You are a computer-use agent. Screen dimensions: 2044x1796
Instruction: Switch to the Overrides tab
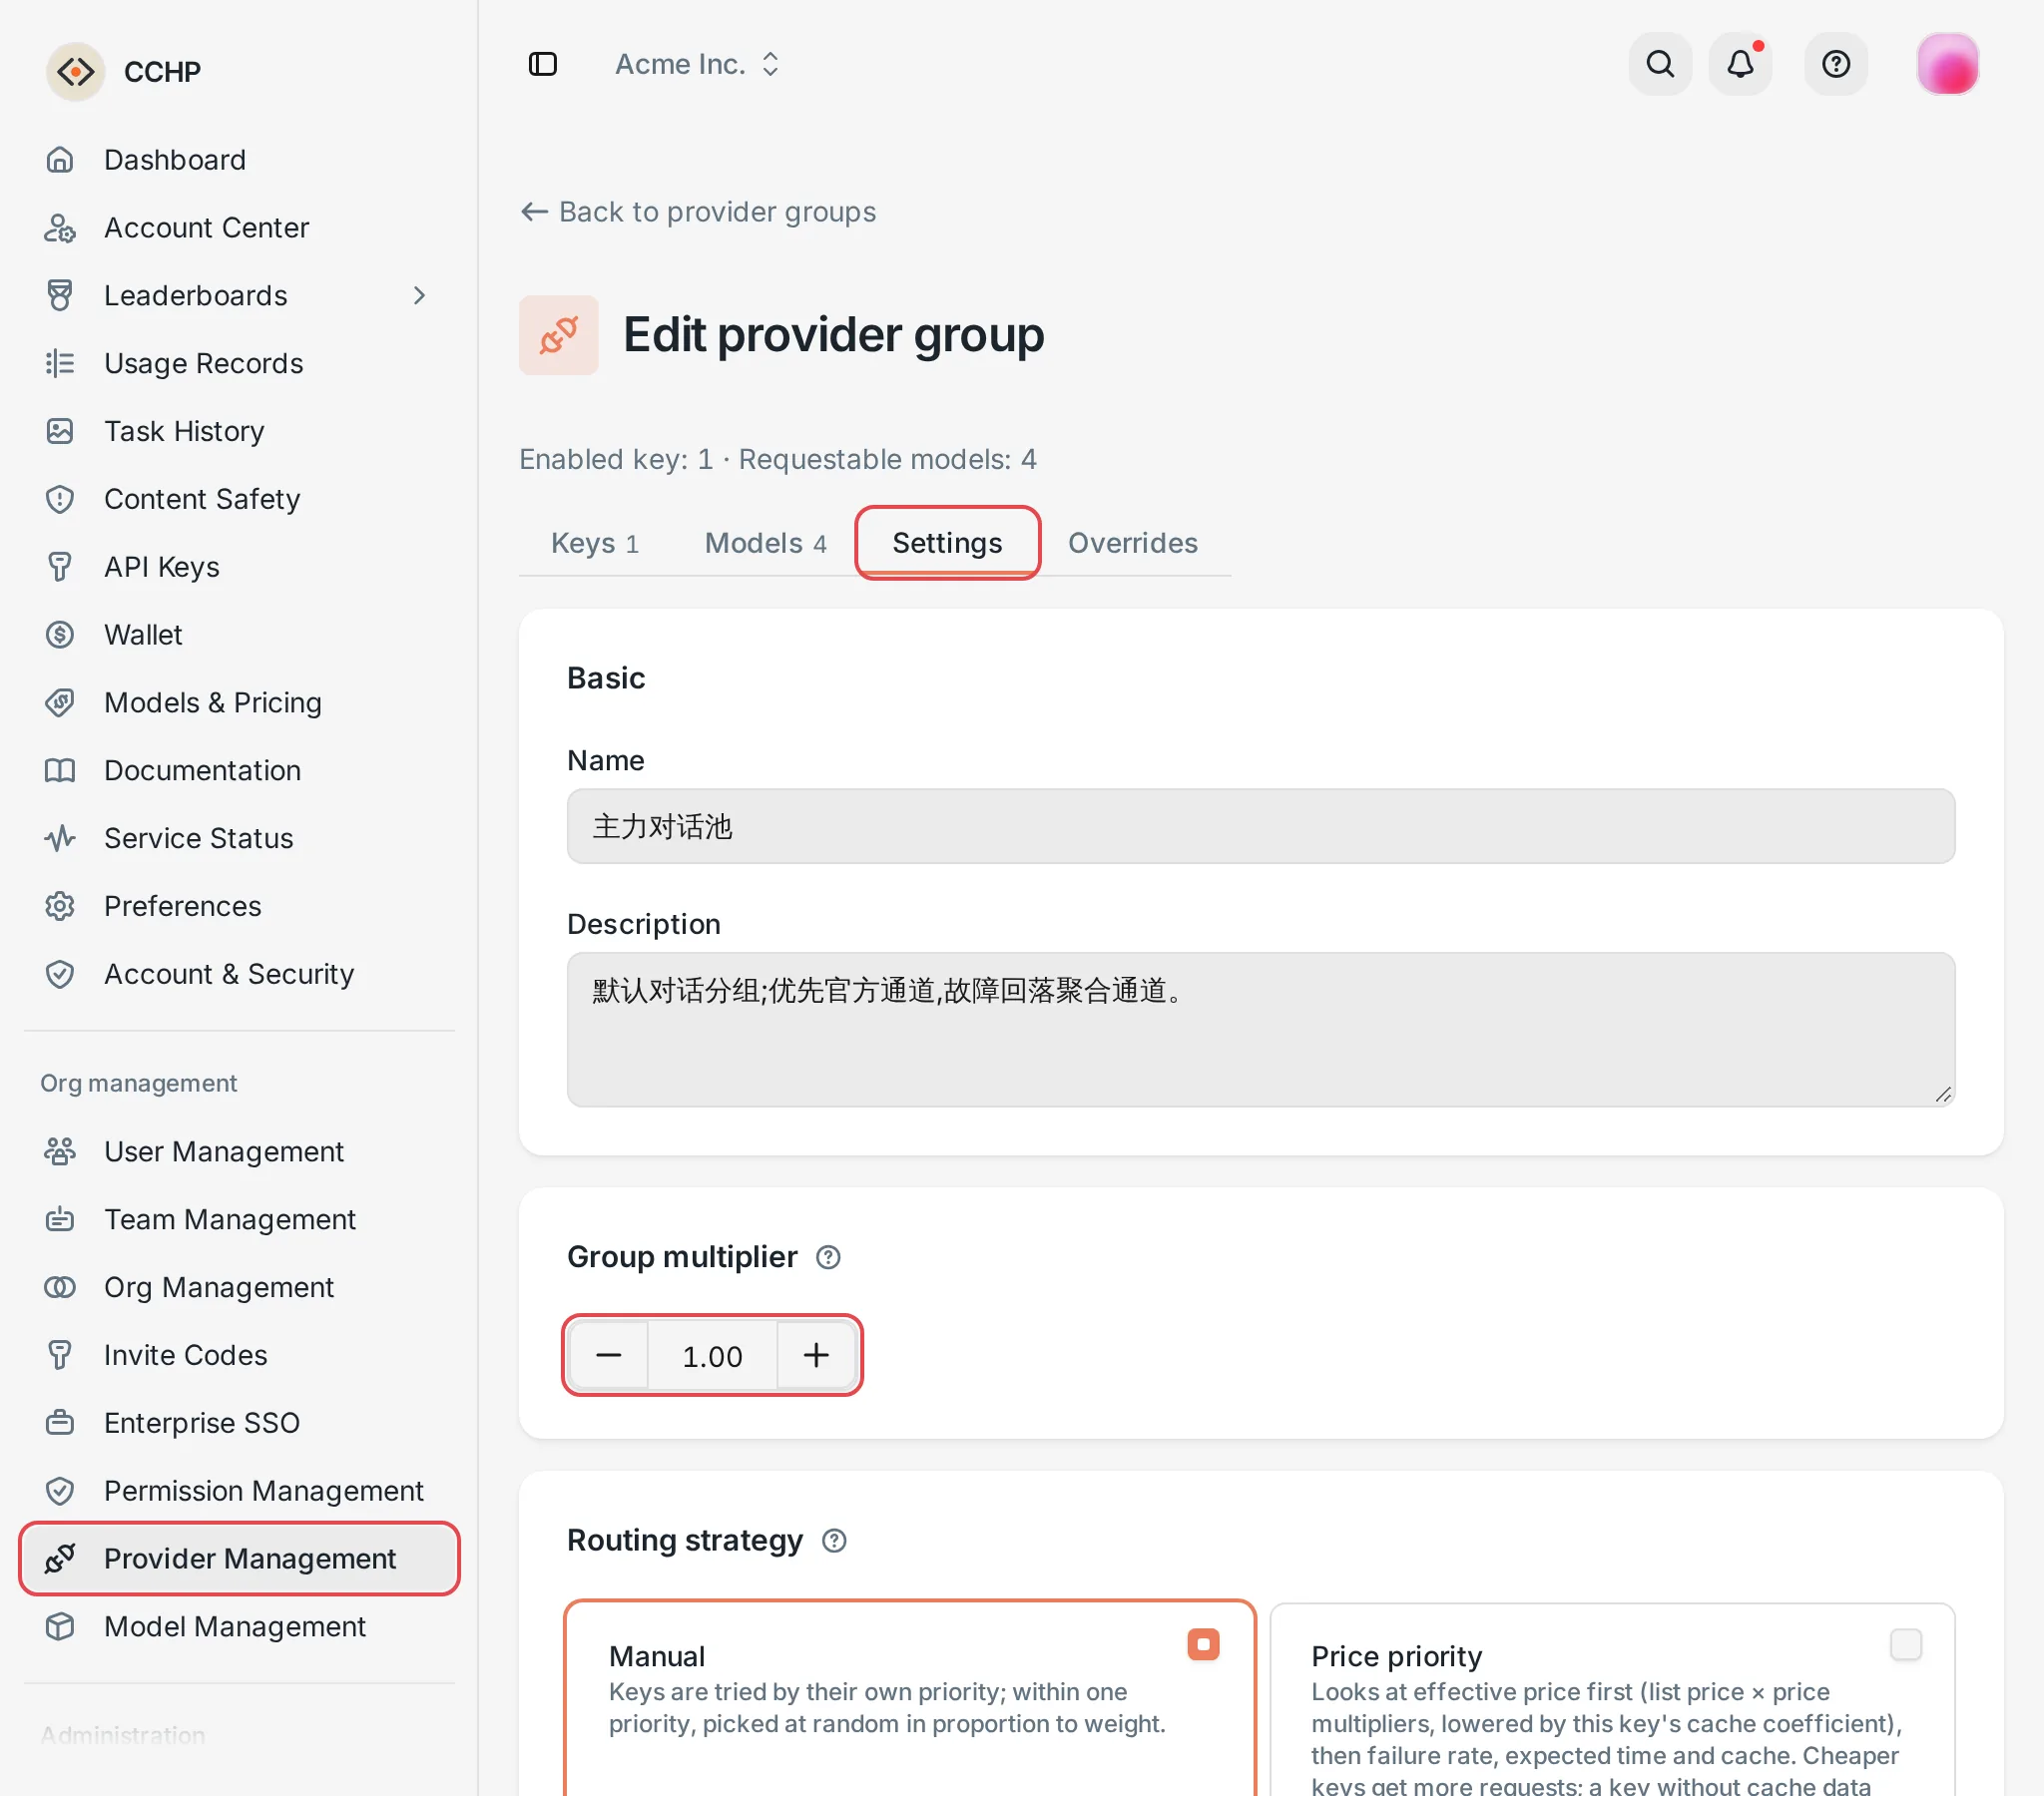click(1133, 543)
